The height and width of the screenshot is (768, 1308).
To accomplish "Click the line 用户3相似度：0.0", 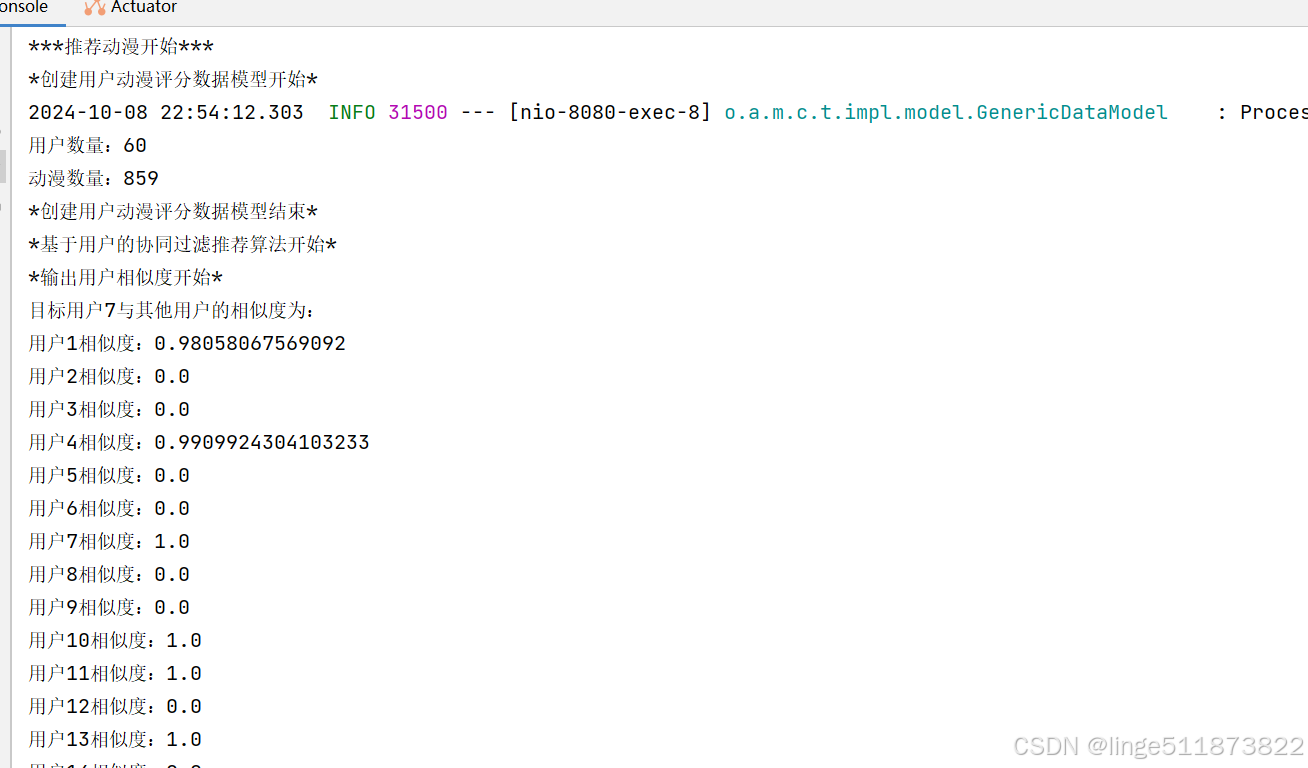I will click(109, 410).
